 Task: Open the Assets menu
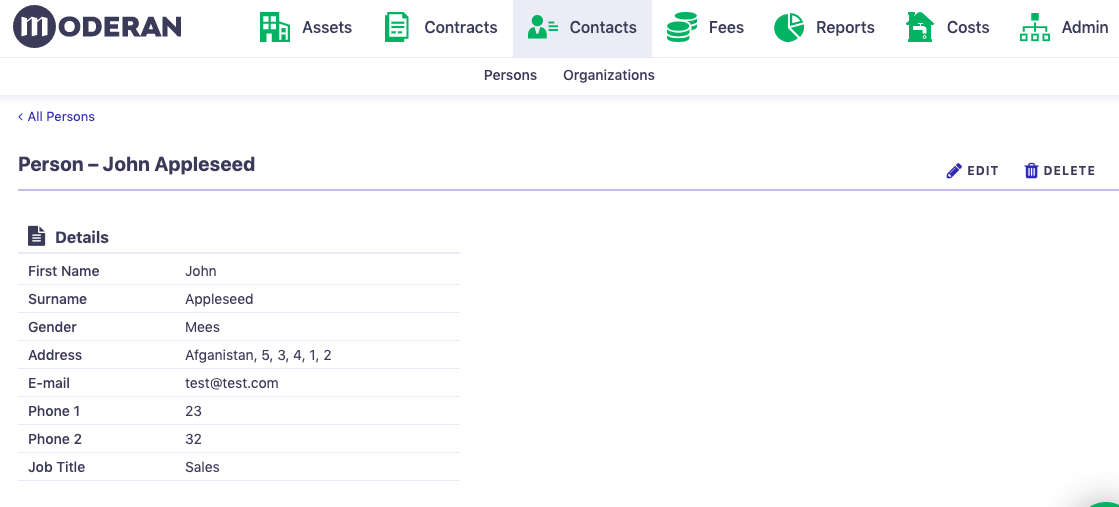(x=305, y=27)
